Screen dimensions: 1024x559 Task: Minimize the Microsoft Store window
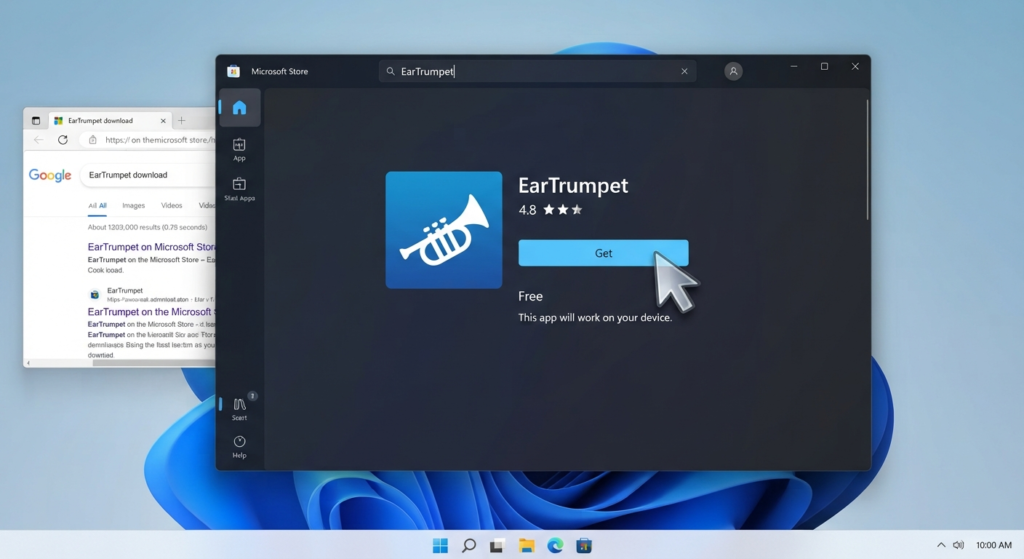coord(794,67)
